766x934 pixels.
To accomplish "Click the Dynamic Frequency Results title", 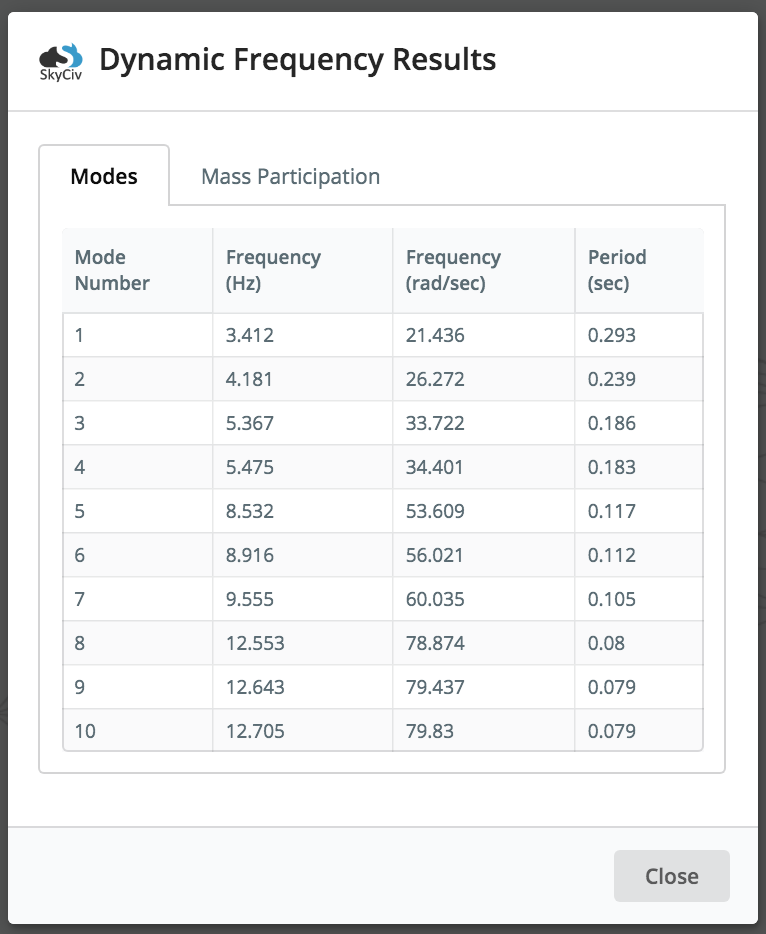I will tap(297, 60).
